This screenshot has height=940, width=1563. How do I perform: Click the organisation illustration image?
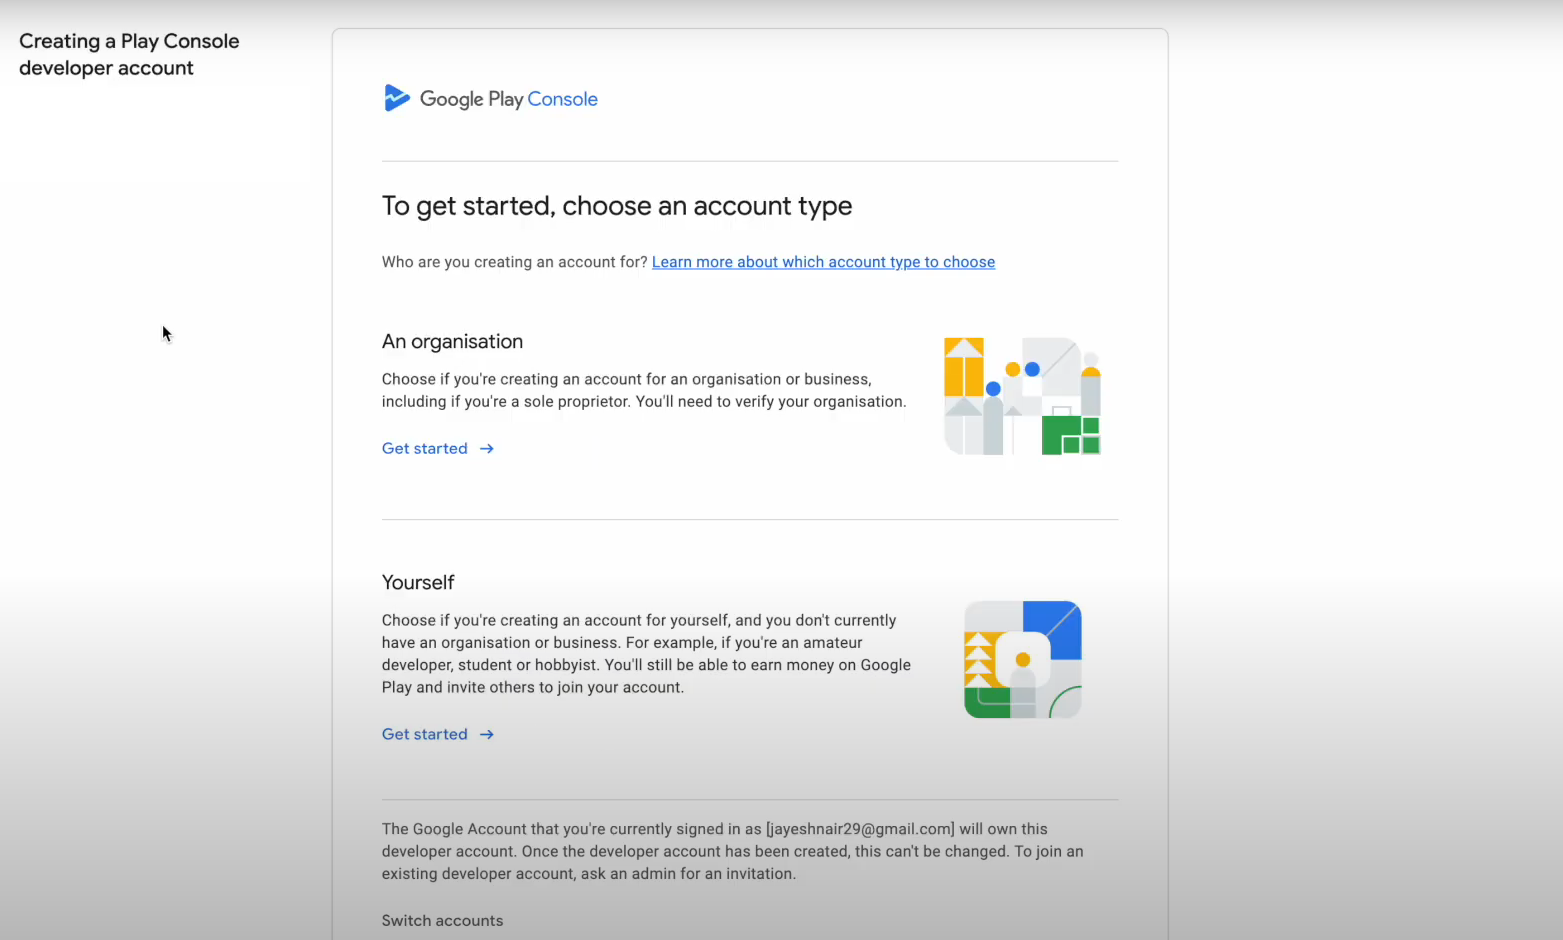click(x=1022, y=396)
